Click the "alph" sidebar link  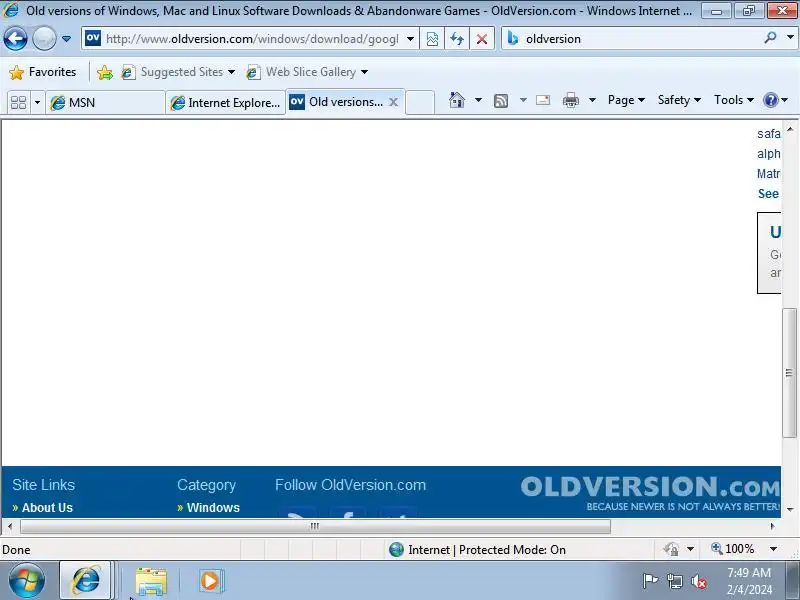pos(768,154)
